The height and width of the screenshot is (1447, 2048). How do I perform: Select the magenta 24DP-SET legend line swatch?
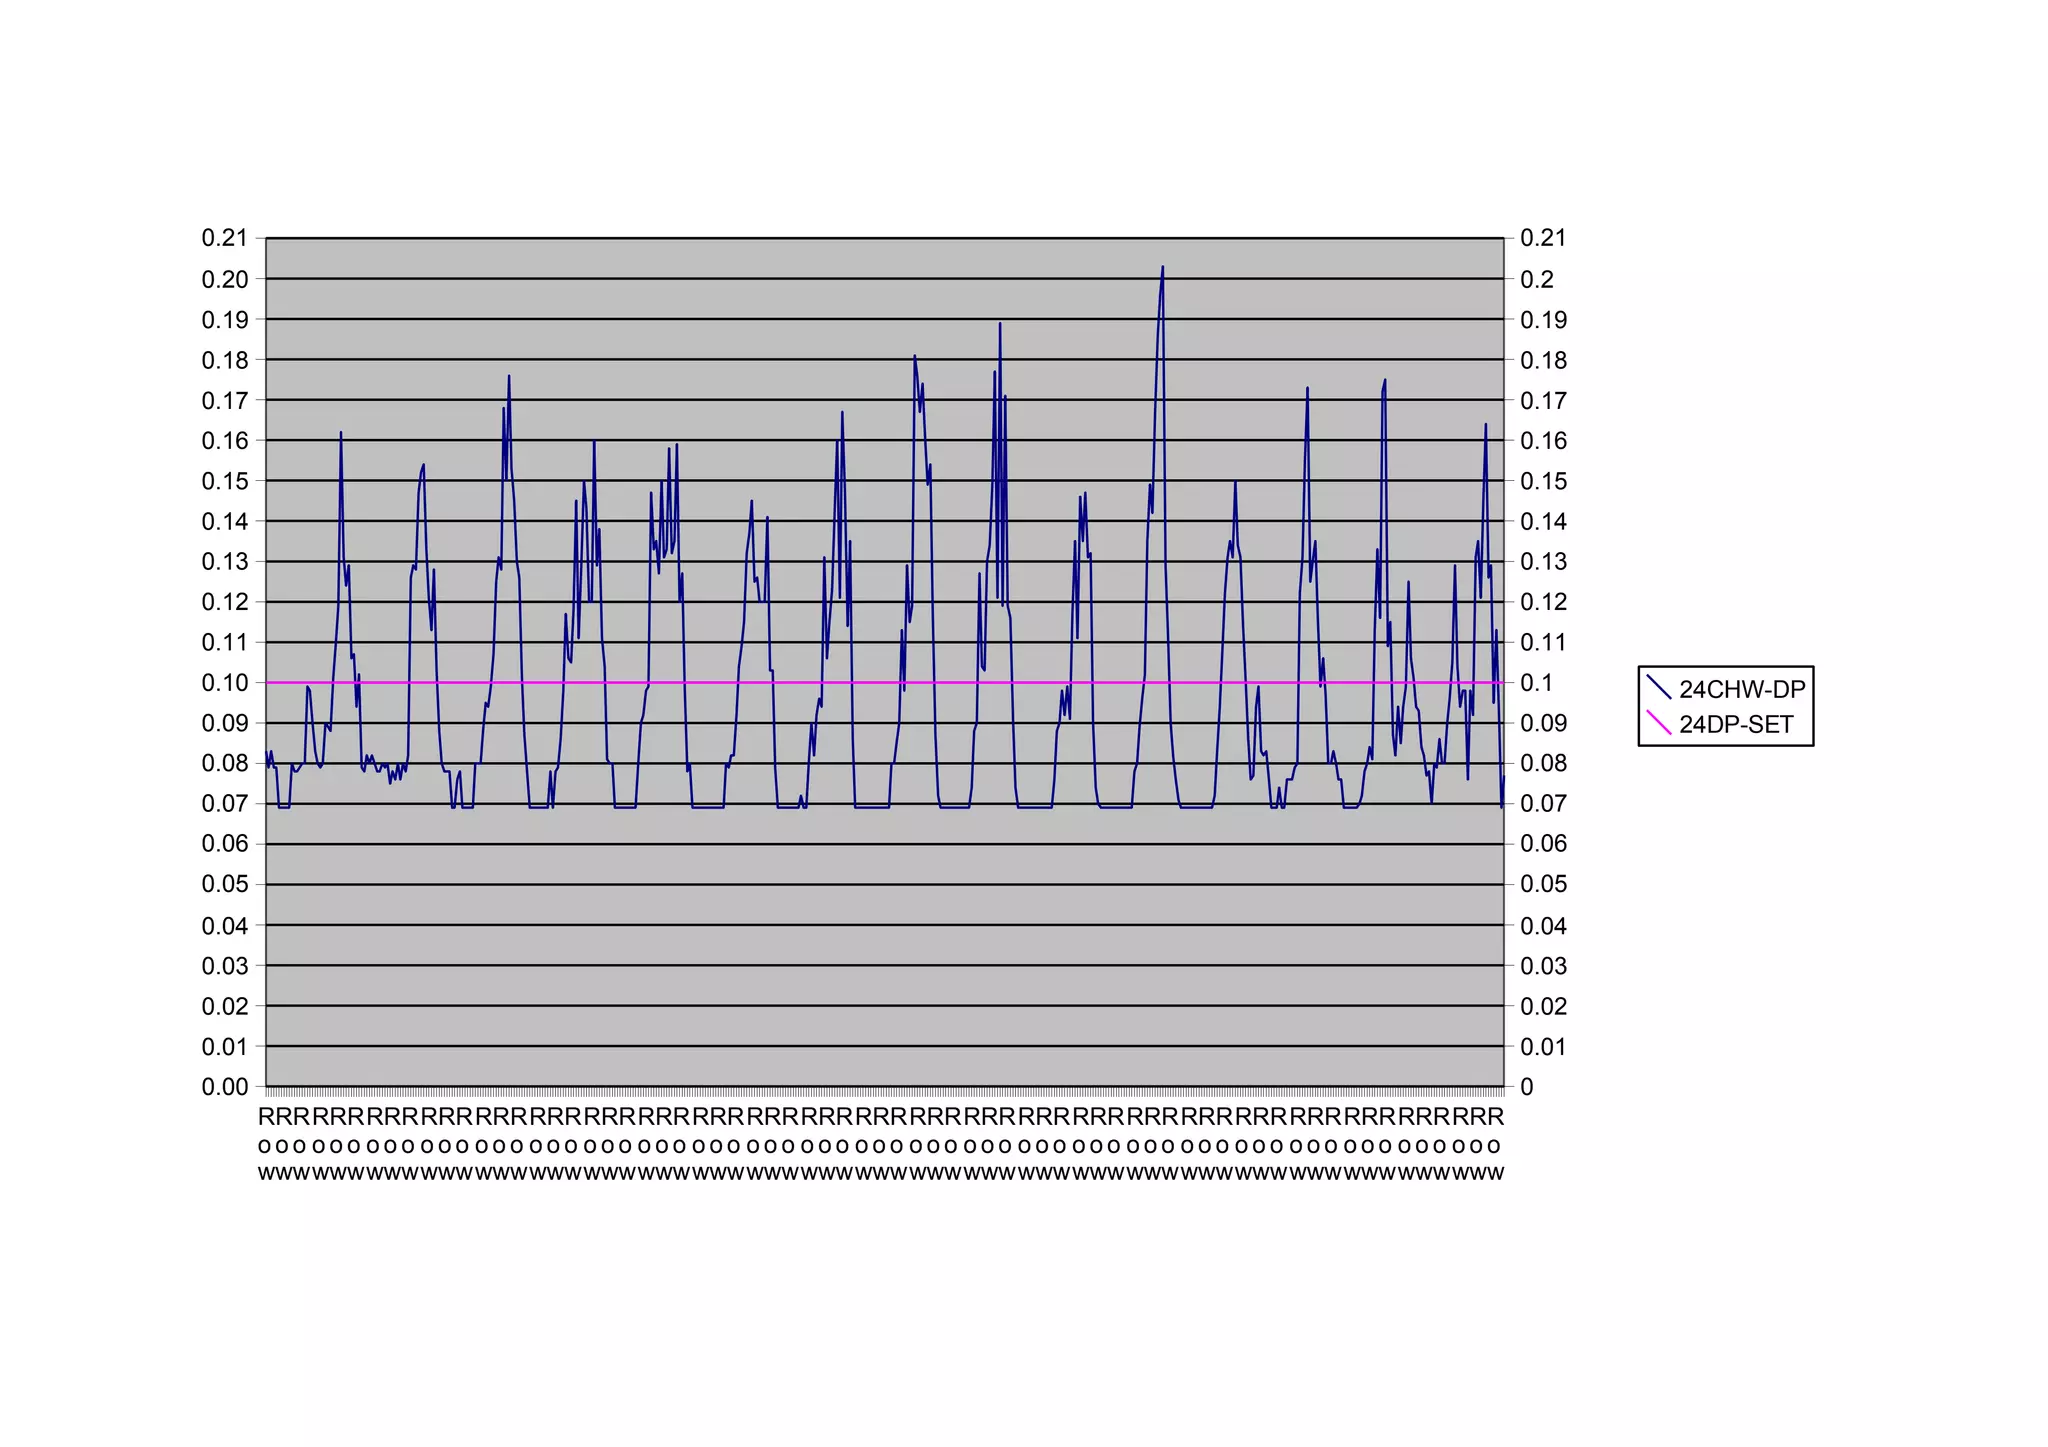coord(1659,723)
